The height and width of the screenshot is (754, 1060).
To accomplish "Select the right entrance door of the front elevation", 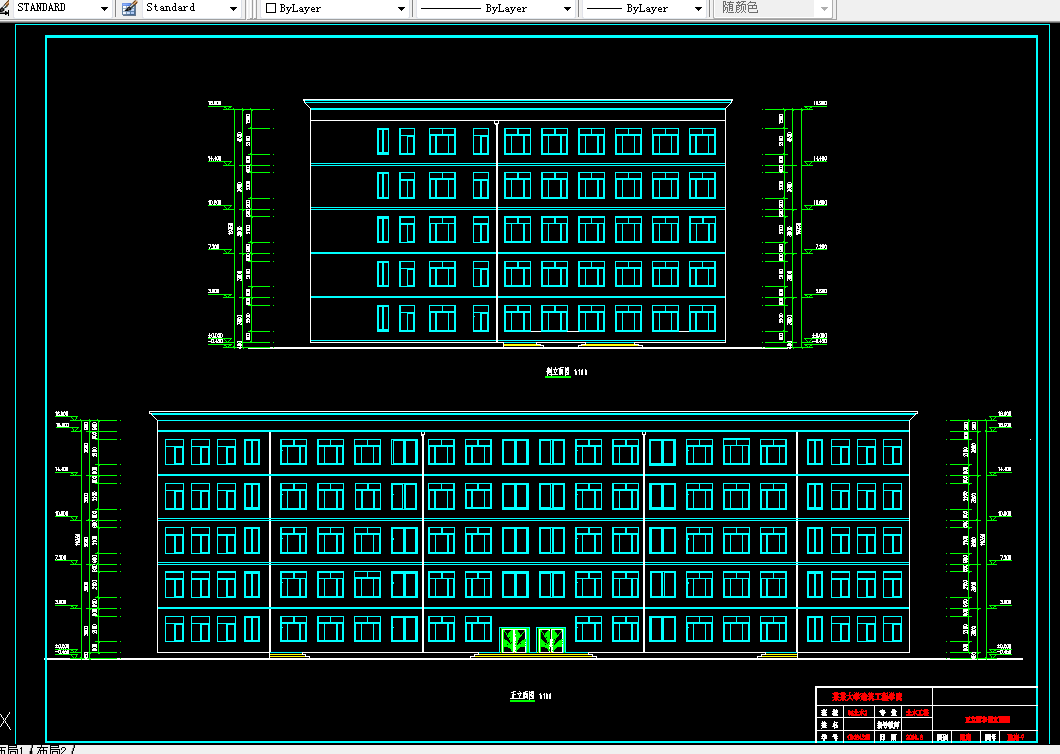I will coord(551,640).
